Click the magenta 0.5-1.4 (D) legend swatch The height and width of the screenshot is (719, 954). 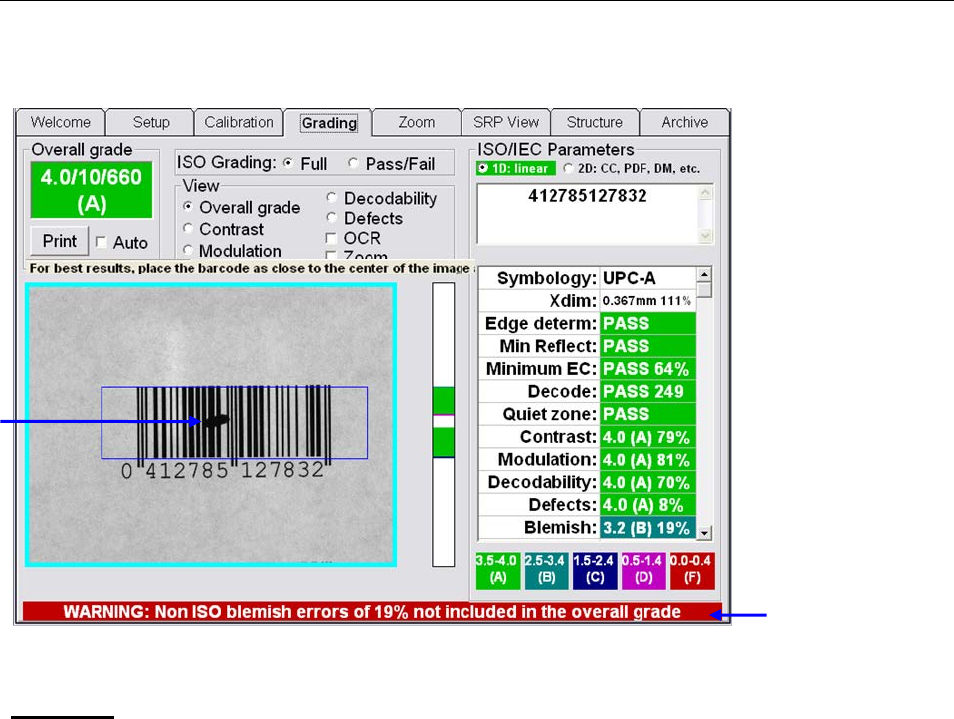[643, 571]
